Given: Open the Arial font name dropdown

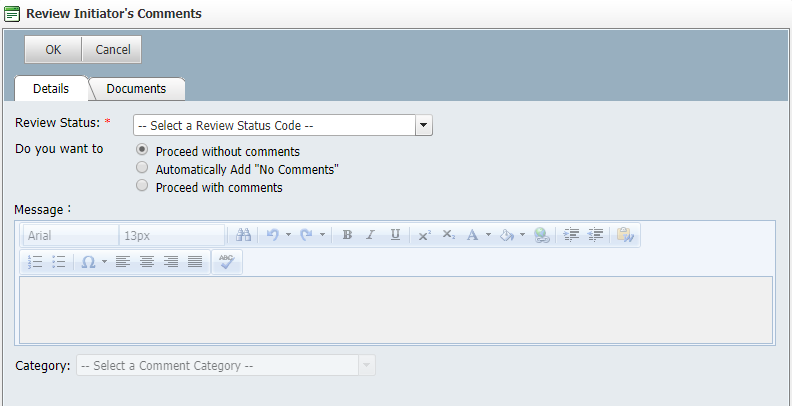Looking at the screenshot, I should click(71, 235).
